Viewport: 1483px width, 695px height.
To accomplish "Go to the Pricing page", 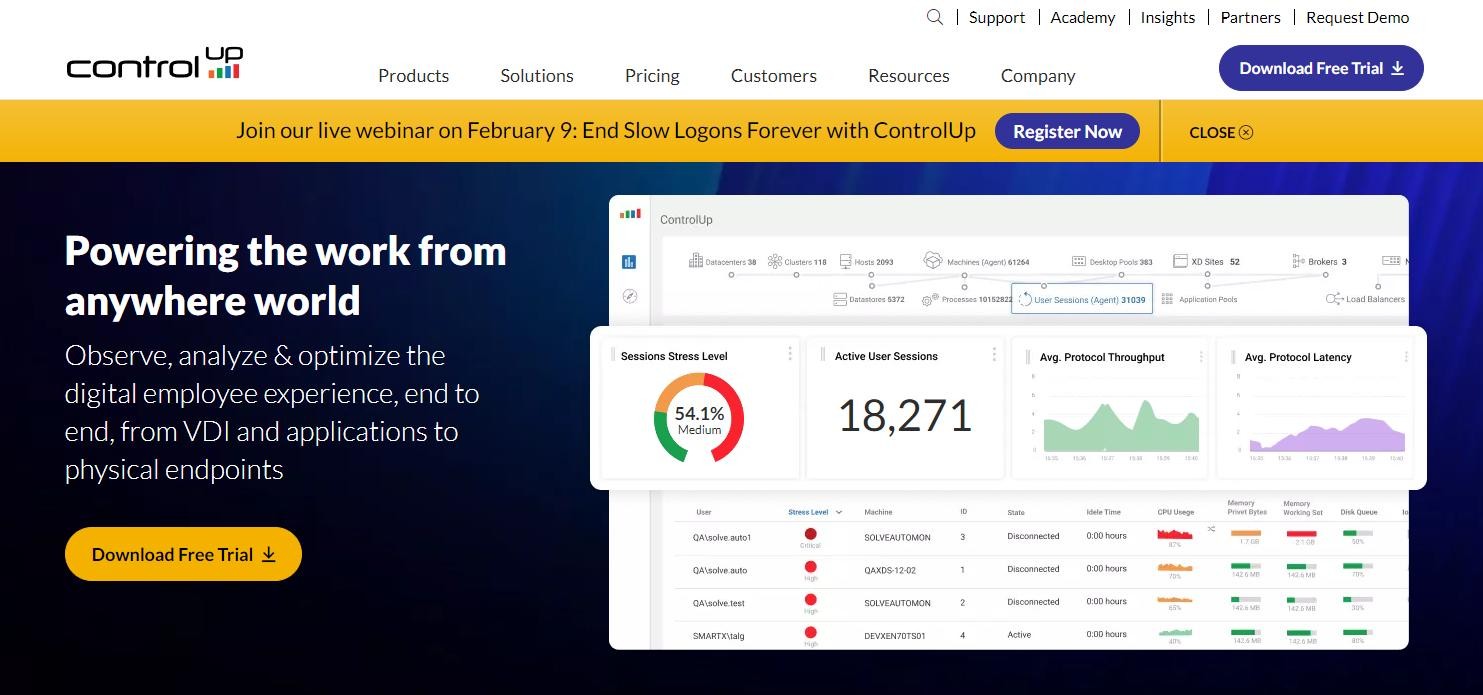I will pos(652,76).
